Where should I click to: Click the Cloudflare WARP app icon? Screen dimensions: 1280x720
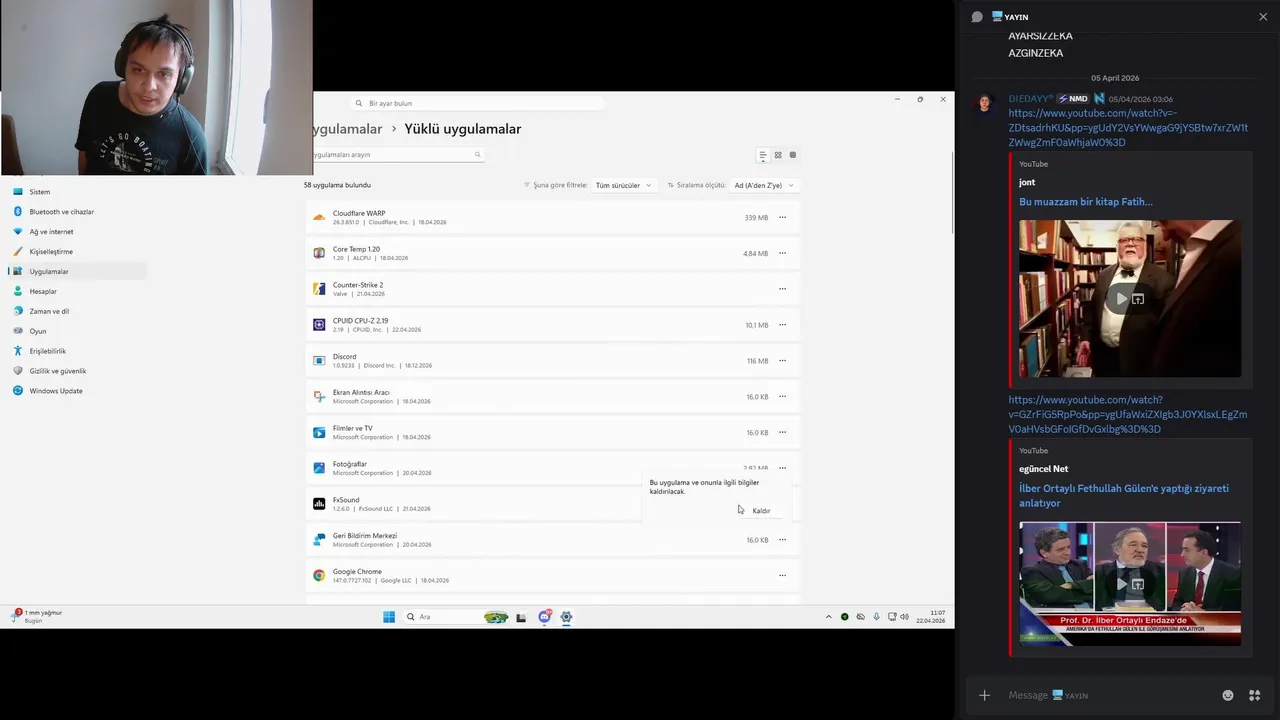[319, 217]
